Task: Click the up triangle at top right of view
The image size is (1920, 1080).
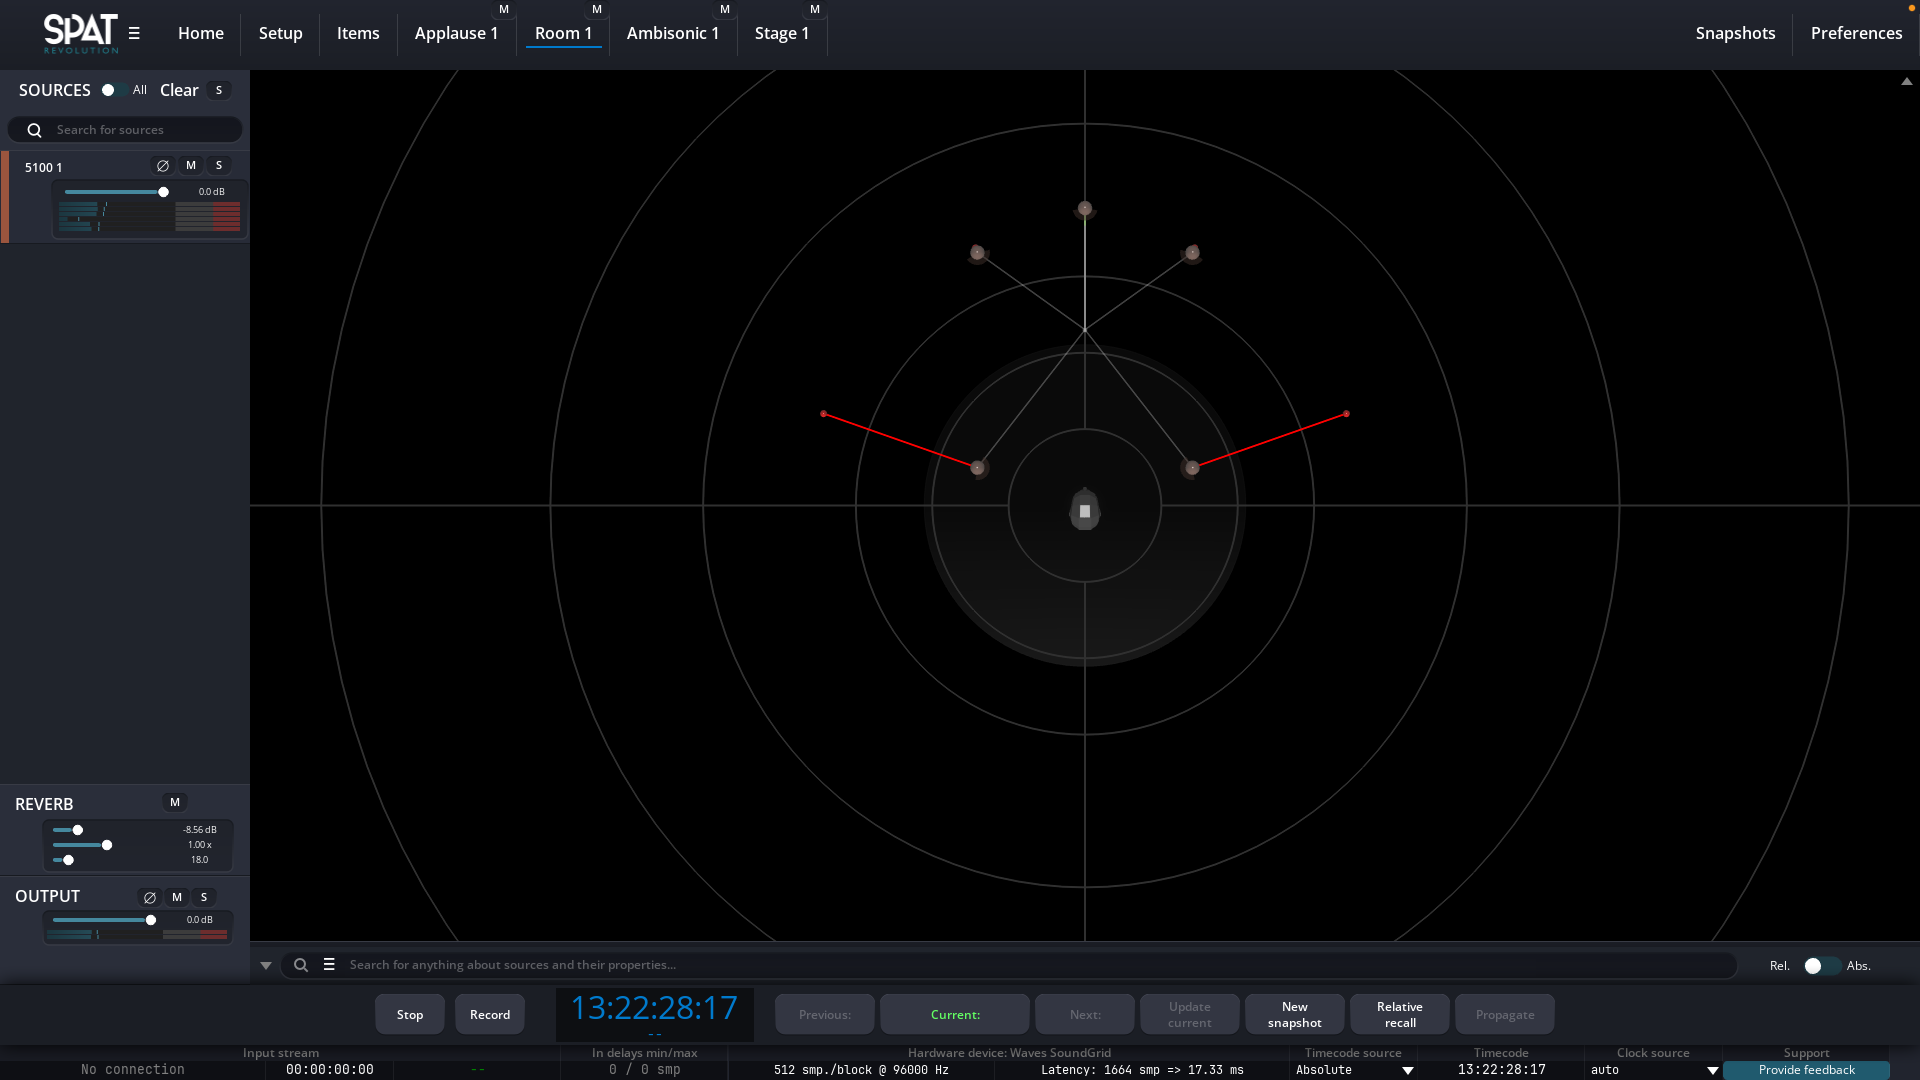Action: [x=1907, y=82]
